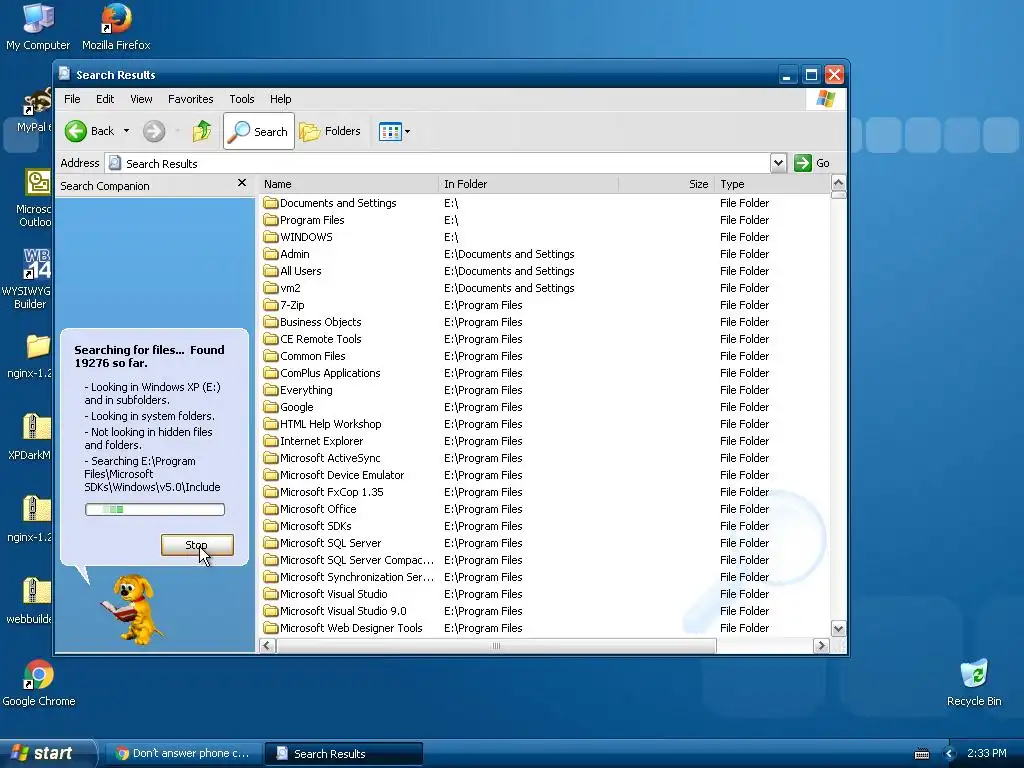
Task: Click horizontal scrollbar left arrow
Action: pyautogui.click(x=267, y=646)
